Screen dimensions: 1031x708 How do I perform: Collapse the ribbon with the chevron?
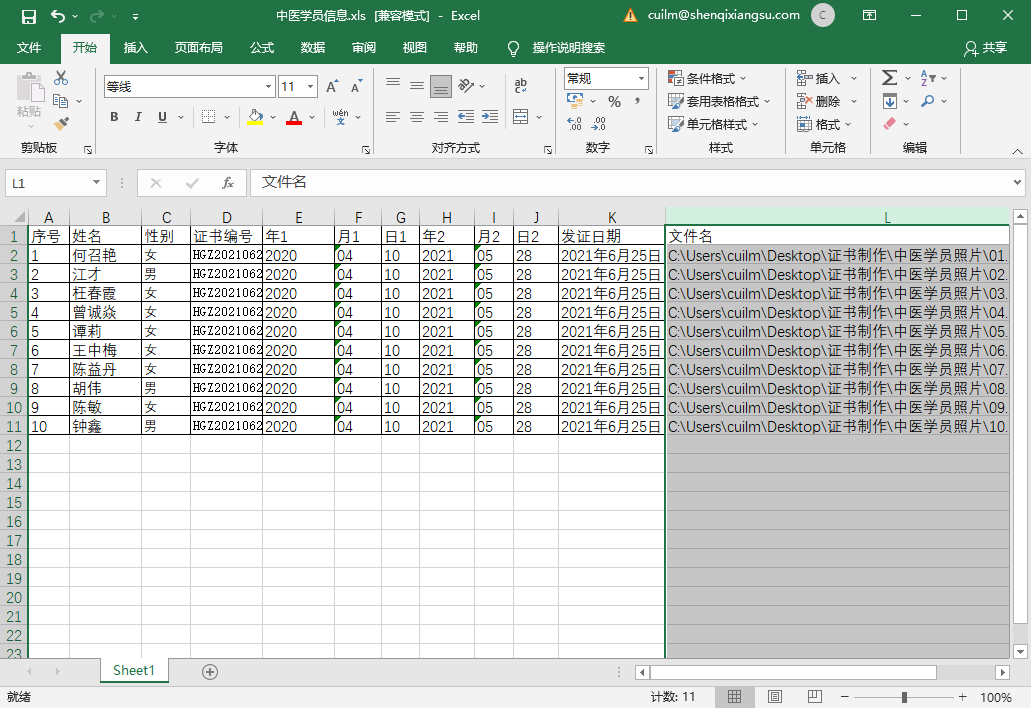[1017, 151]
